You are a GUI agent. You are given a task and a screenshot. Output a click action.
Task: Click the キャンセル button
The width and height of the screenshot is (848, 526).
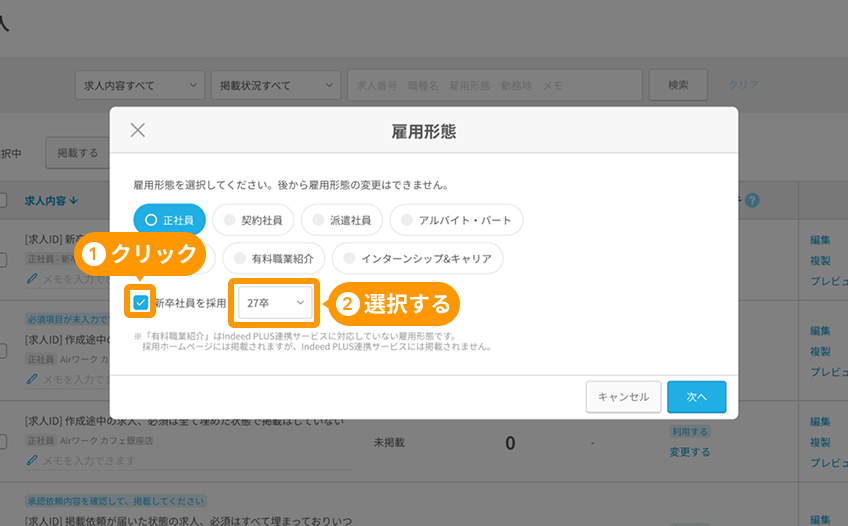[x=623, y=397]
